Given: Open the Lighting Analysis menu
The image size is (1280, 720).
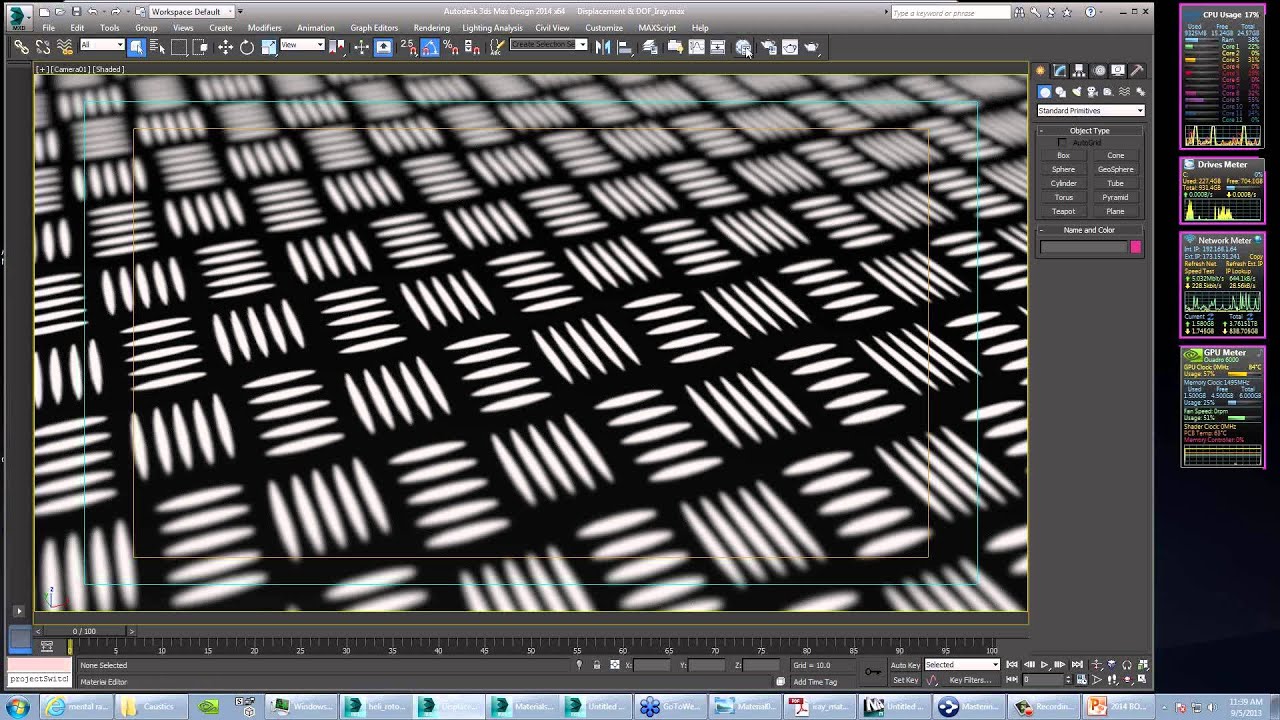Looking at the screenshot, I should pos(492,28).
